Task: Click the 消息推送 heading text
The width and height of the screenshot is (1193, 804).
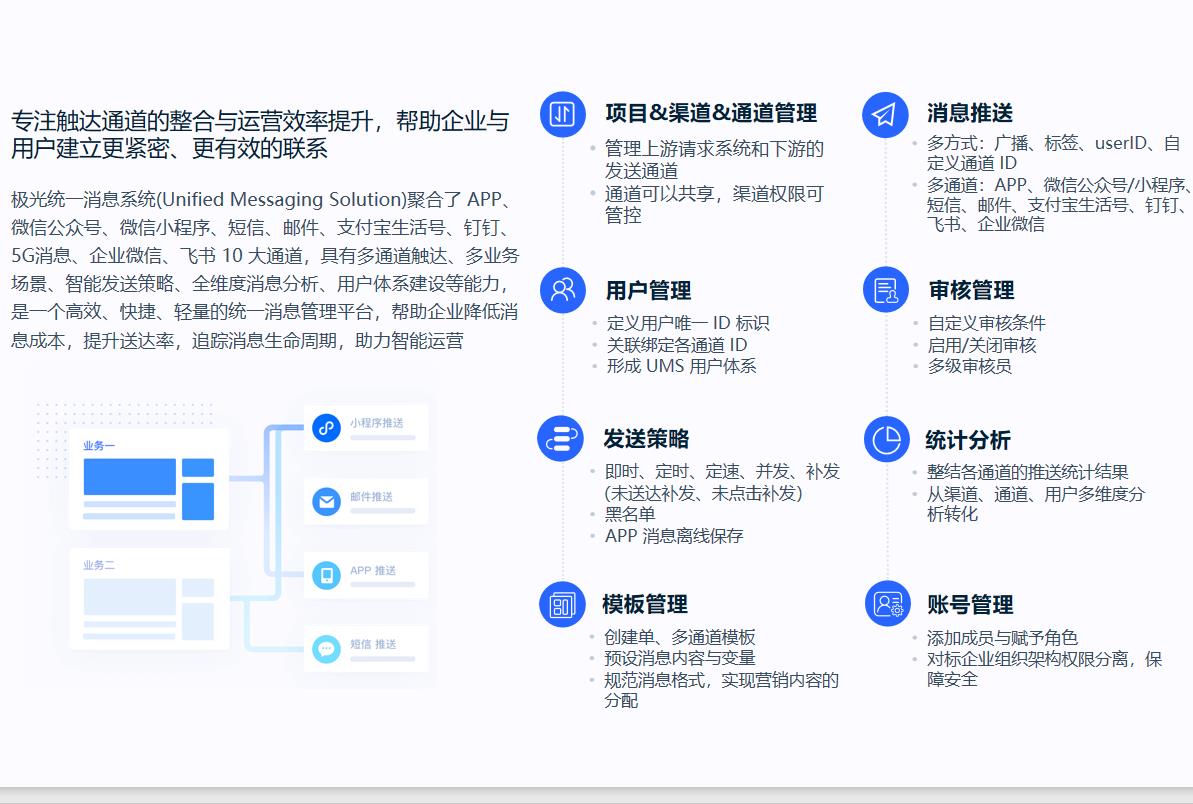Action: 969,113
